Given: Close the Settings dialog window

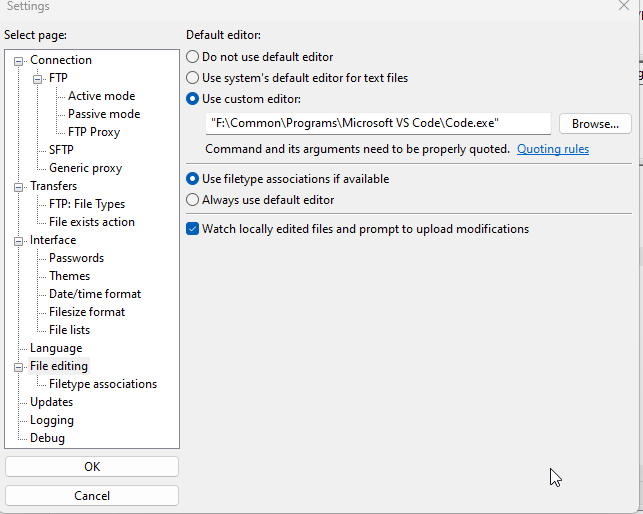Looking at the screenshot, I should 624,6.
